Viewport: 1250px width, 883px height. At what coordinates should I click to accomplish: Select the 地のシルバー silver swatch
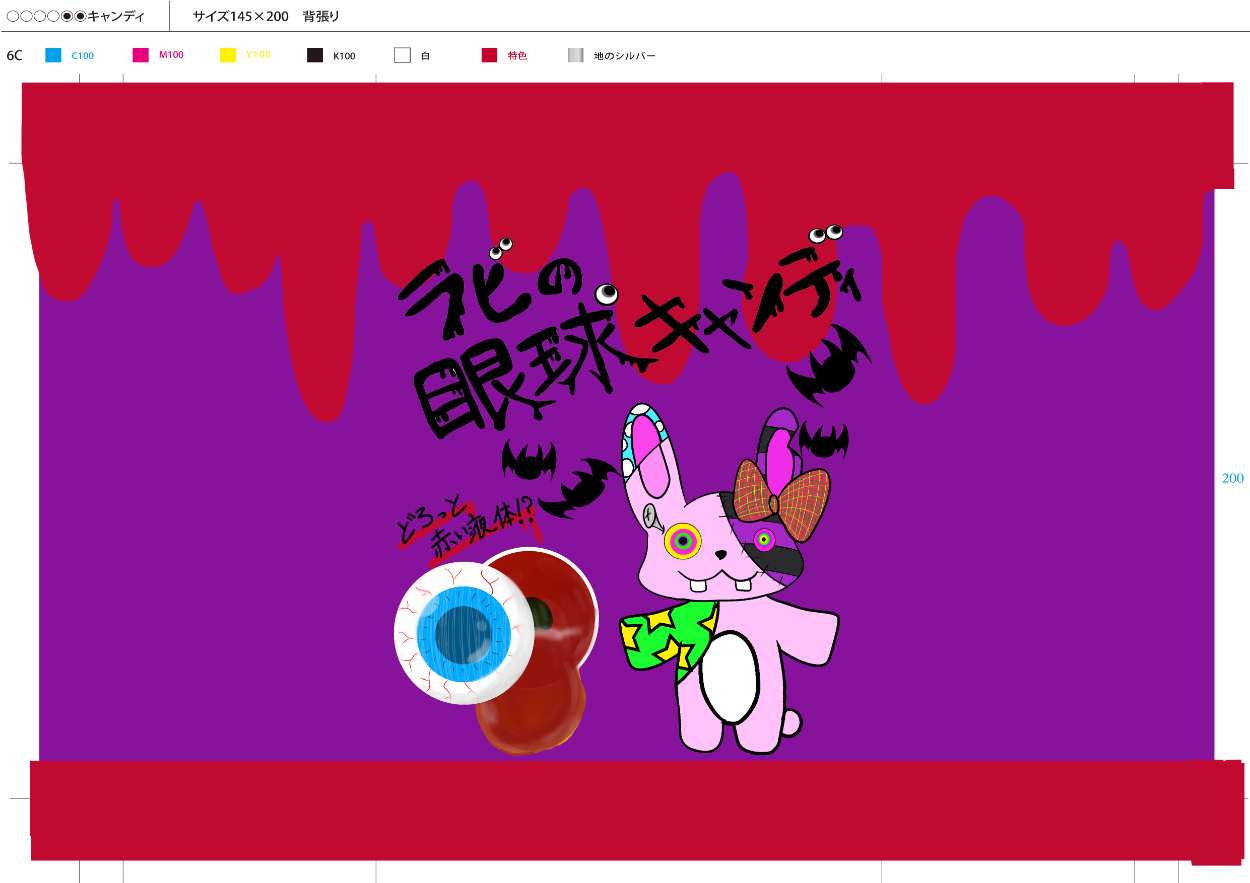(x=576, y=56)
